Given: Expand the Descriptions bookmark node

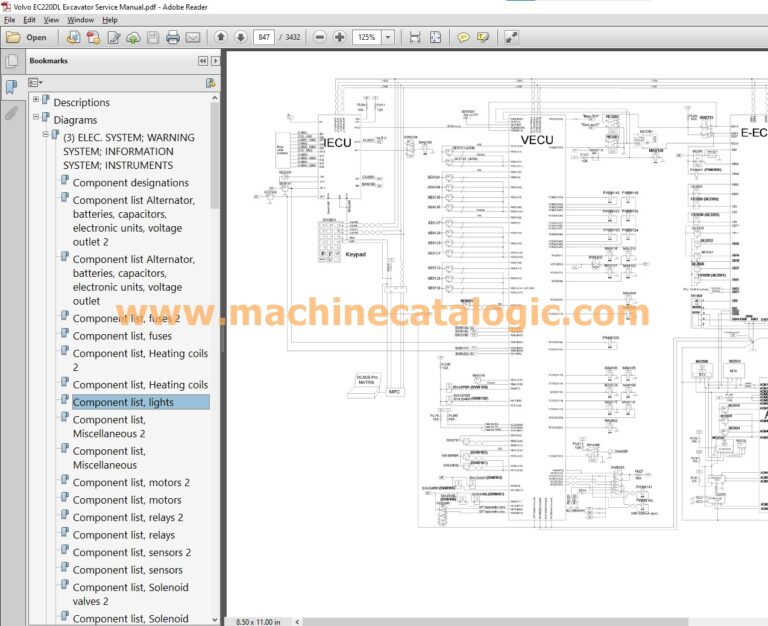Looking at the screenshot, I should click(x=36, y=99).
